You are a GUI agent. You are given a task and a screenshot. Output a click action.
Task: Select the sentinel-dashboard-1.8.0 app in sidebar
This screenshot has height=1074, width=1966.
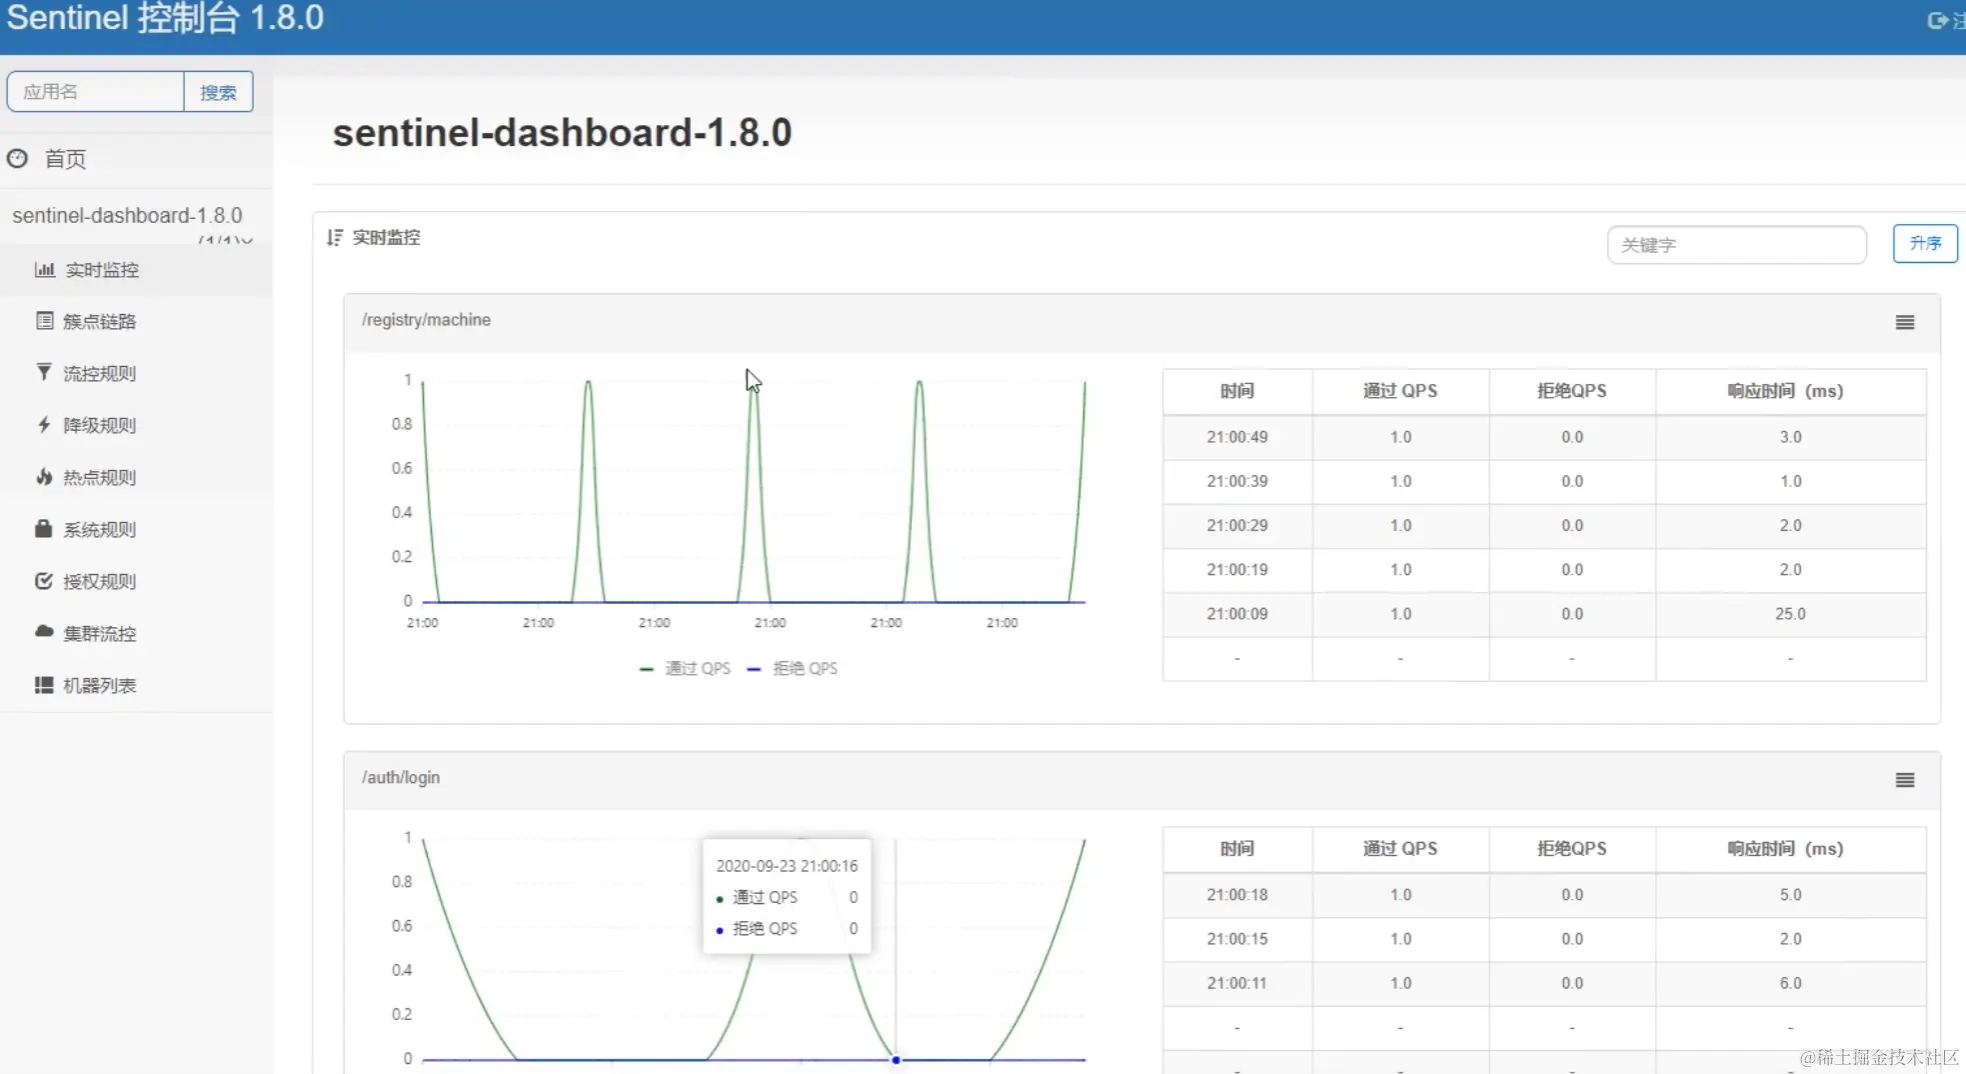[x=127, y=215]
